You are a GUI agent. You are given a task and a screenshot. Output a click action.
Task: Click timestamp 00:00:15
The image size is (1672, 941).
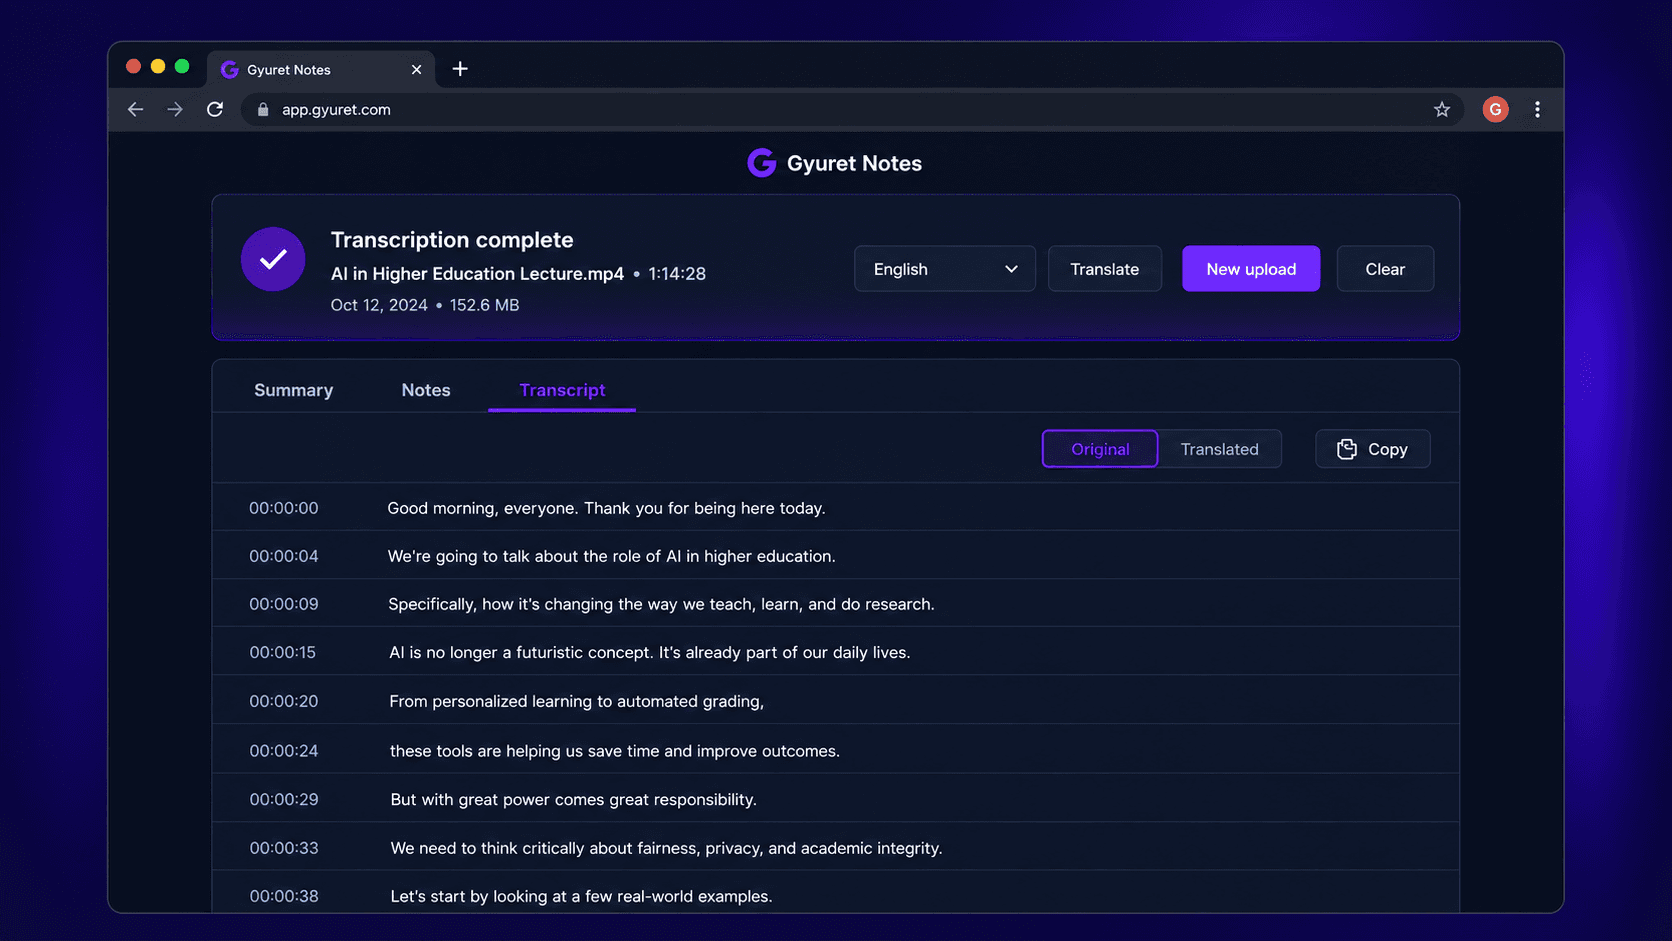[x=283, y=652]
